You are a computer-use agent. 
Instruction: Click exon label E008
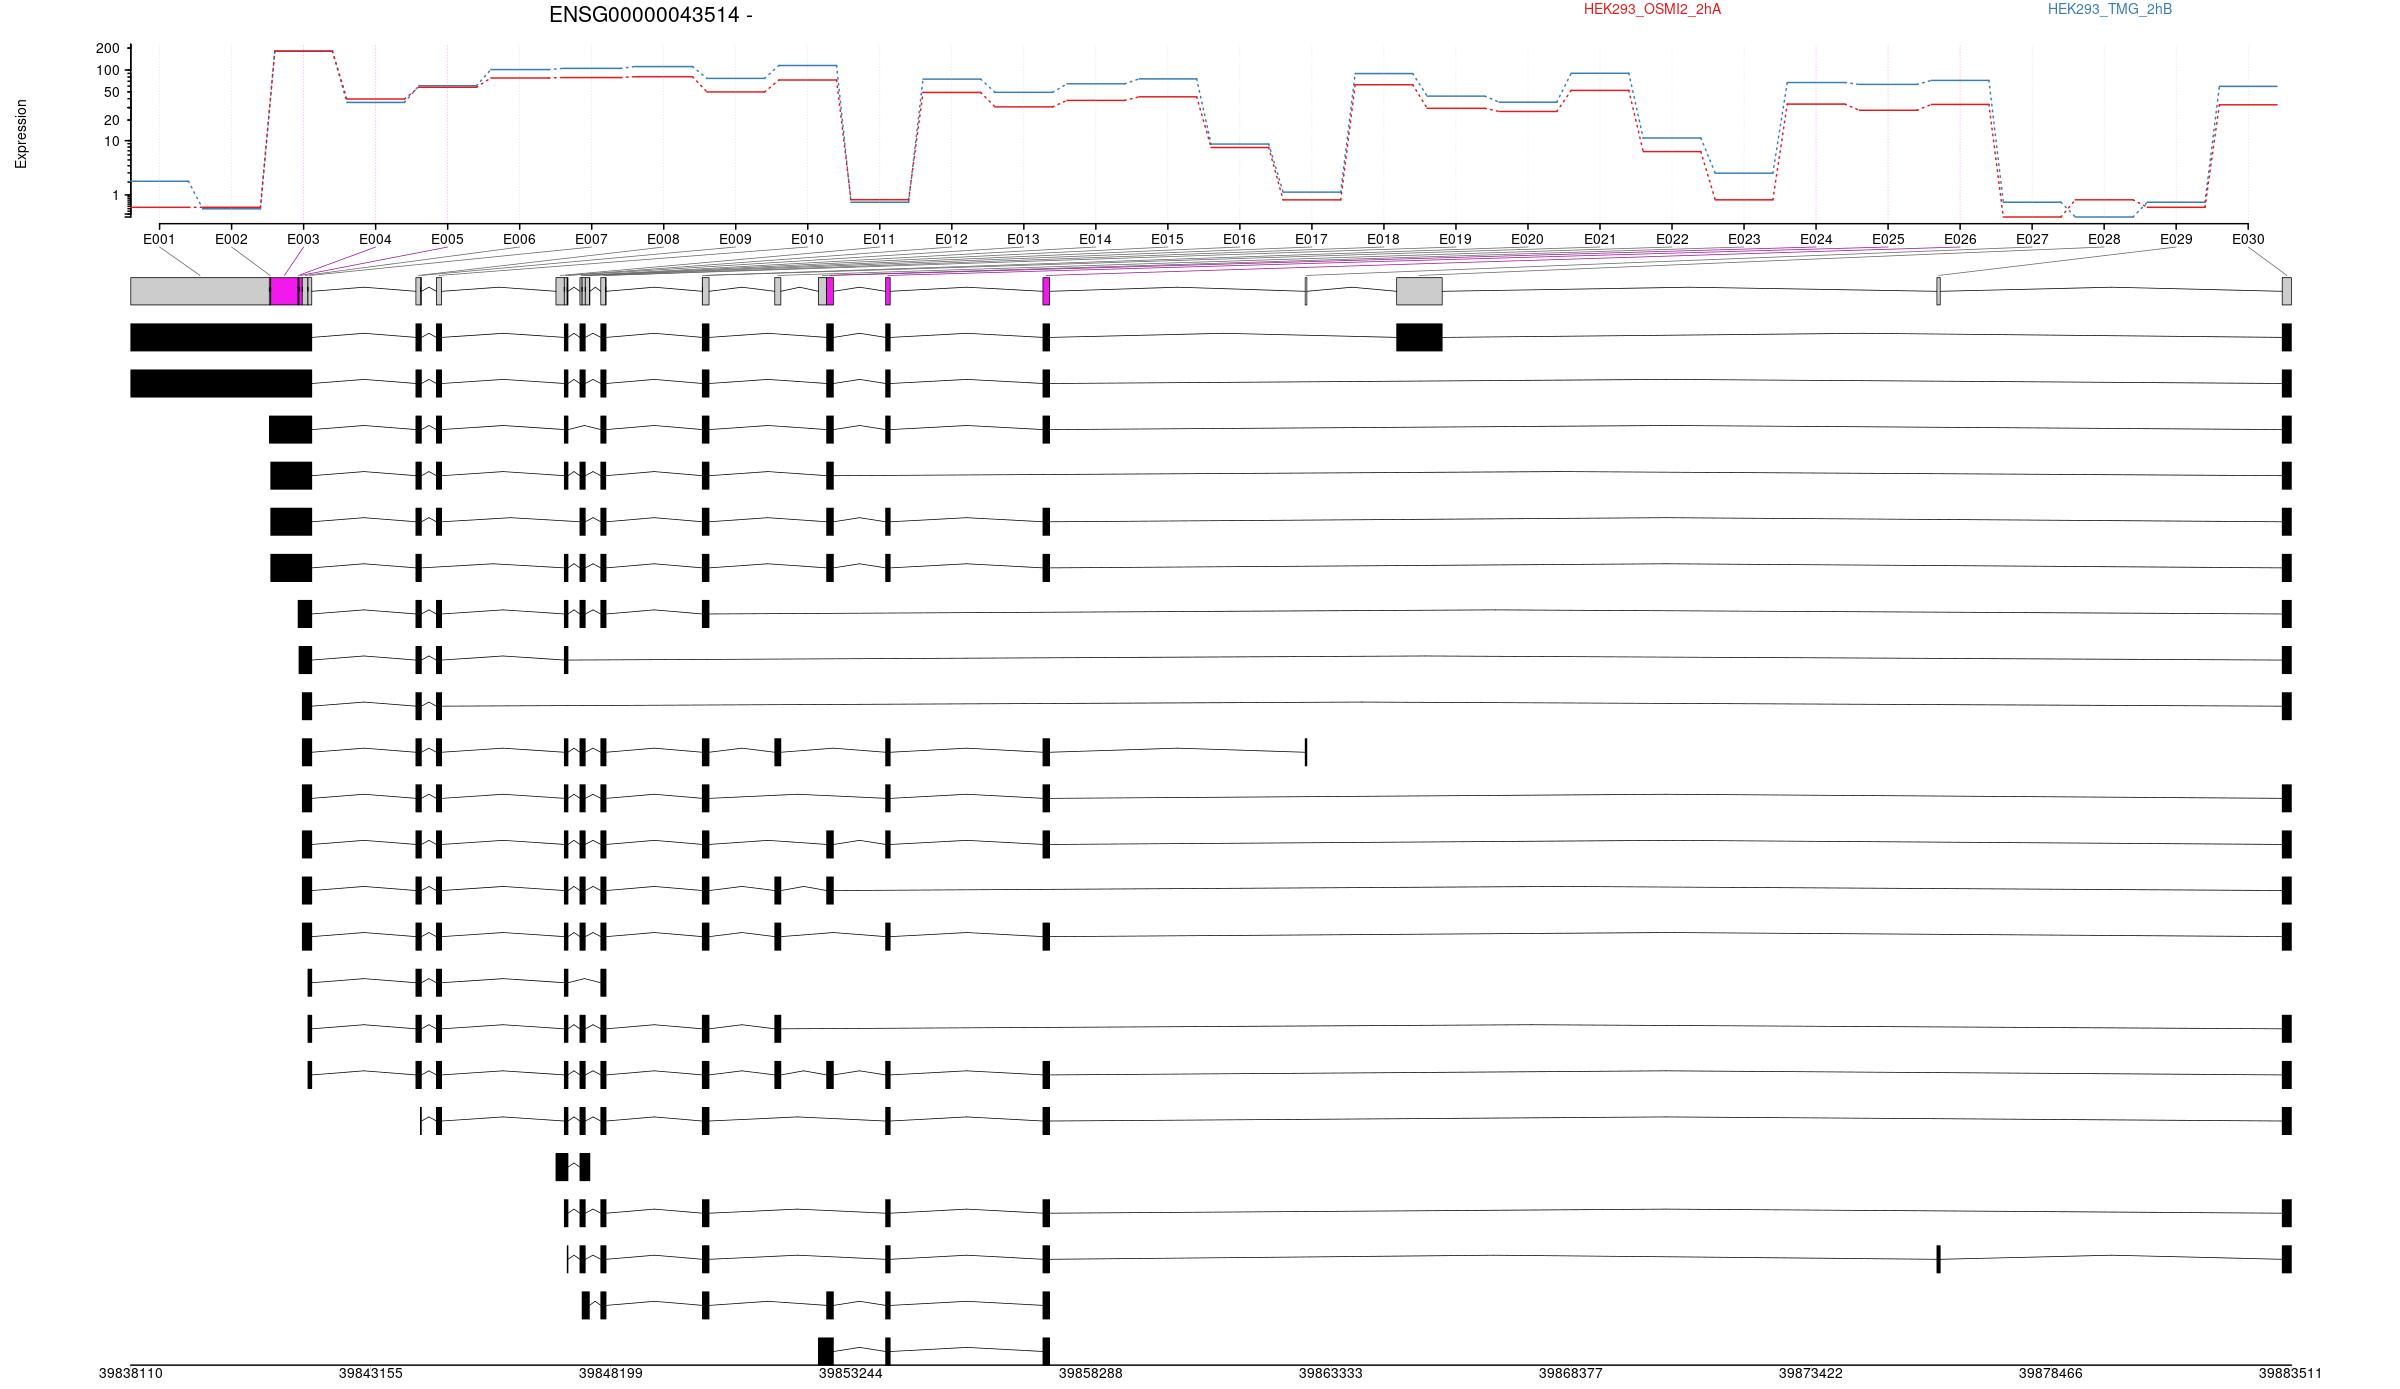pos(663,240)
